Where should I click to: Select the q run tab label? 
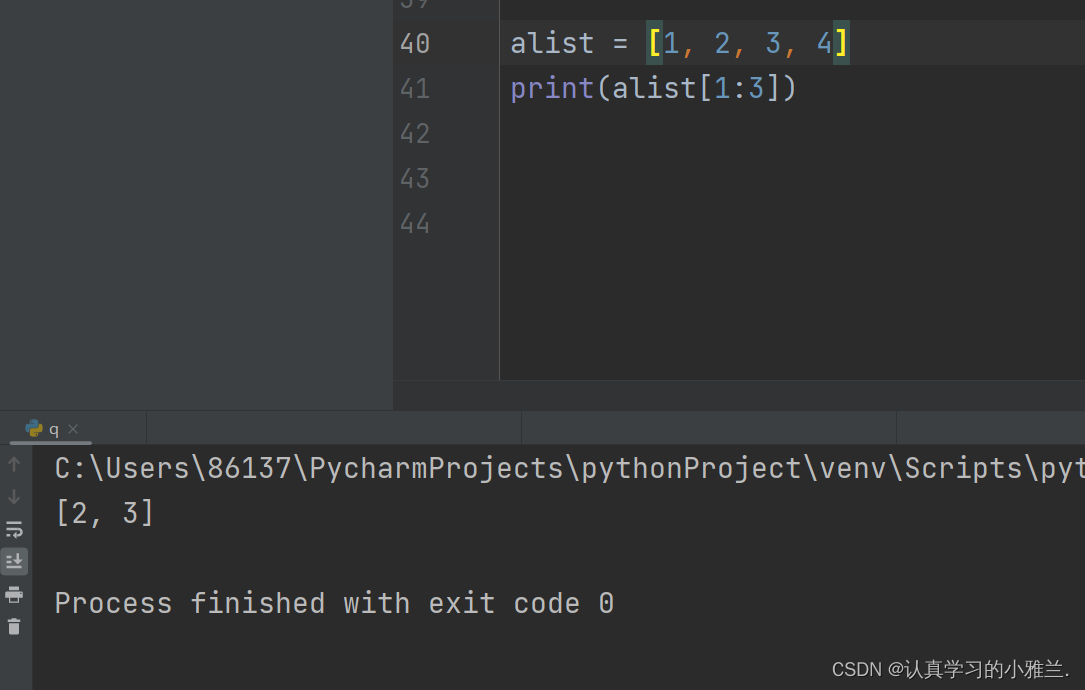[53, 430]
